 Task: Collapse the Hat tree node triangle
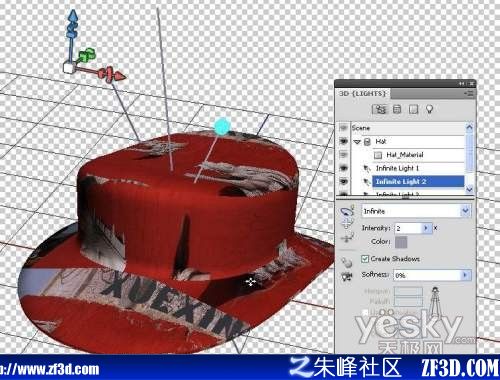click(357, 142)
